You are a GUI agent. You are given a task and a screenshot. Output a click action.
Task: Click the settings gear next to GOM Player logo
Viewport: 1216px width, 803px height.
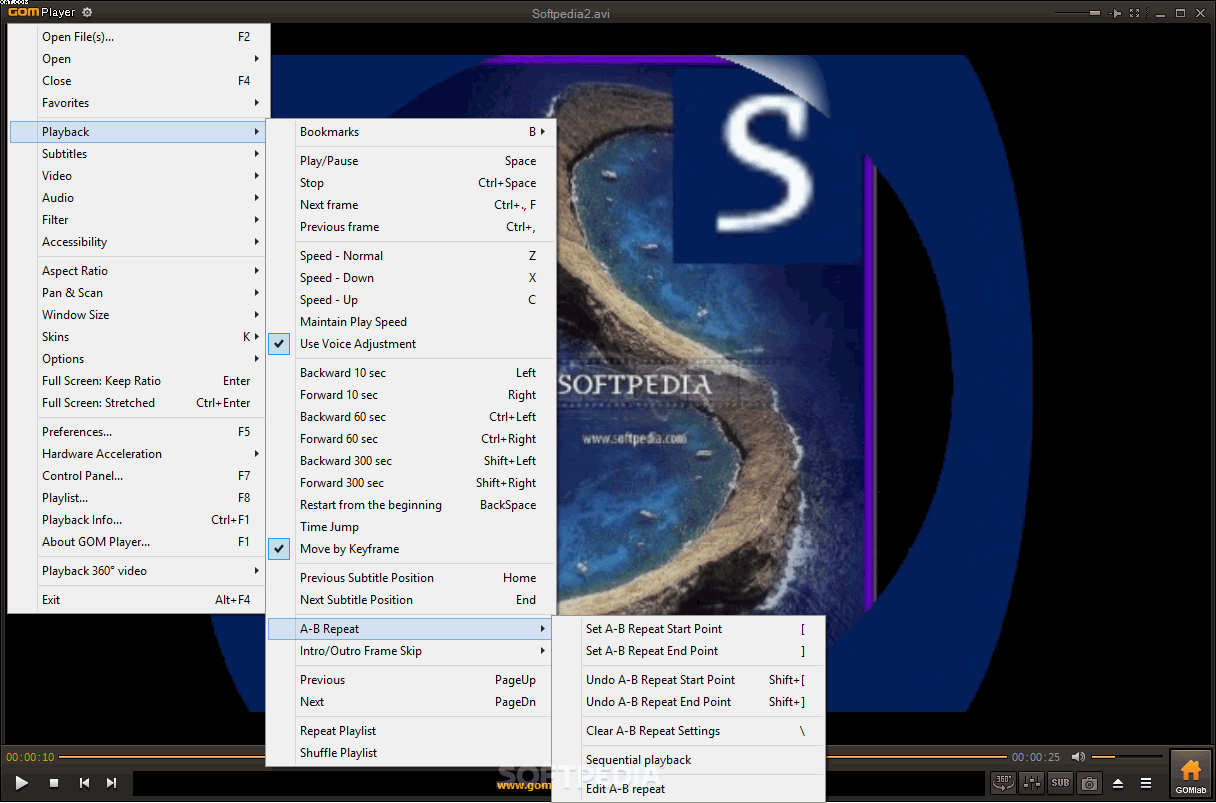pyautogui.click(x=87, y=12)
